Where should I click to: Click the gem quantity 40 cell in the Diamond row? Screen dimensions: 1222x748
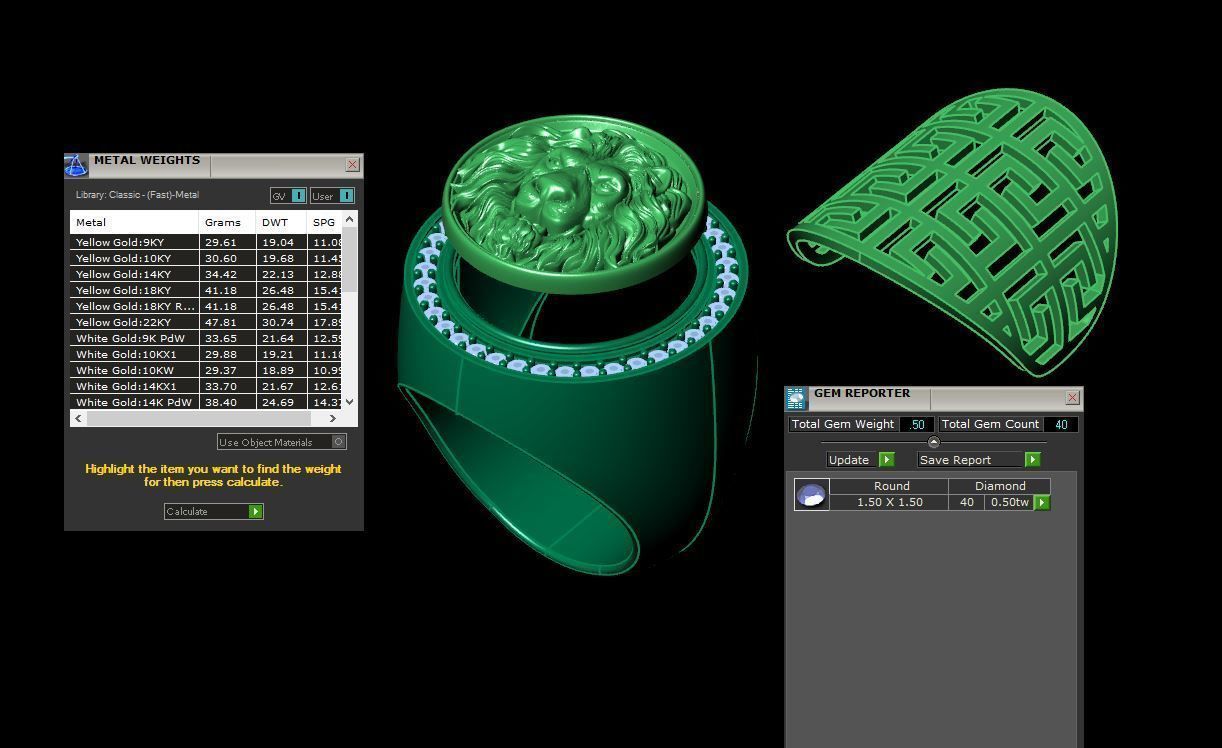coord(967,502)
